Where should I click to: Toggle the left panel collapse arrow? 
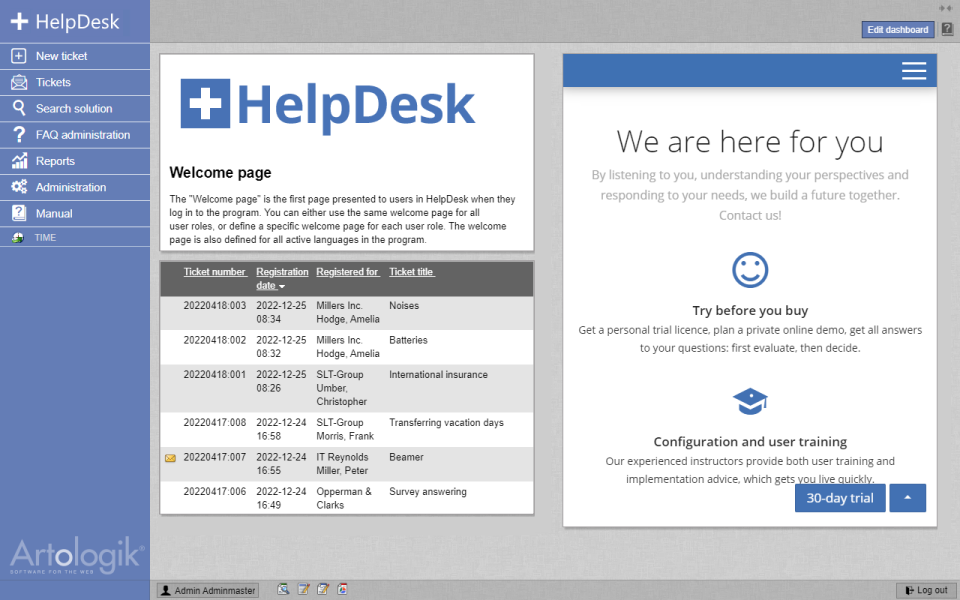pyautogui.click(x=944, y=8)
